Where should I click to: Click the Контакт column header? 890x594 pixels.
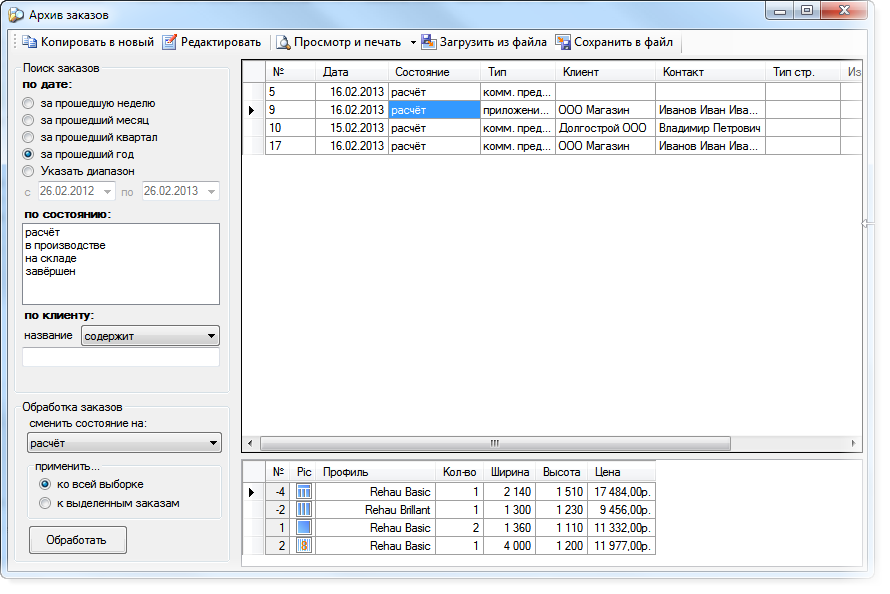(710, 72)
